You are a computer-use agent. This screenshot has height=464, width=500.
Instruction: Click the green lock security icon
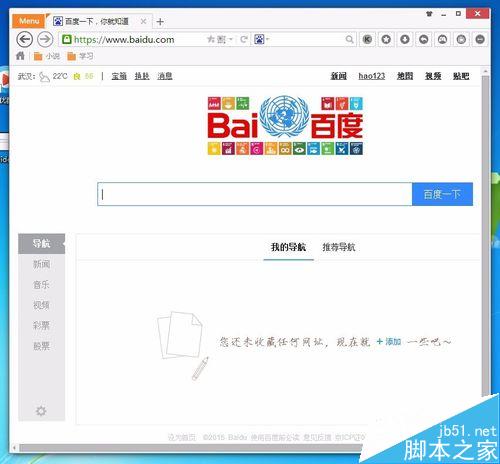click(x=67, y=39)
